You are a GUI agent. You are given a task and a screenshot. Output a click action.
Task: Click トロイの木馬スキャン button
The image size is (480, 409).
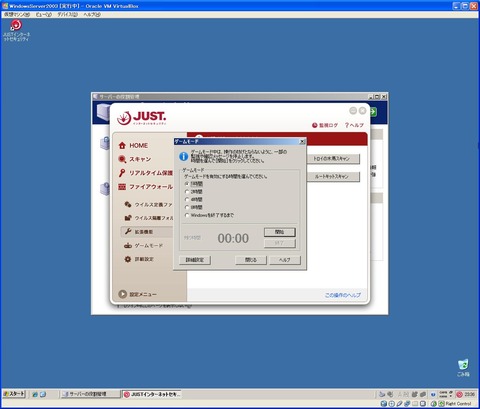click(333, 159)
